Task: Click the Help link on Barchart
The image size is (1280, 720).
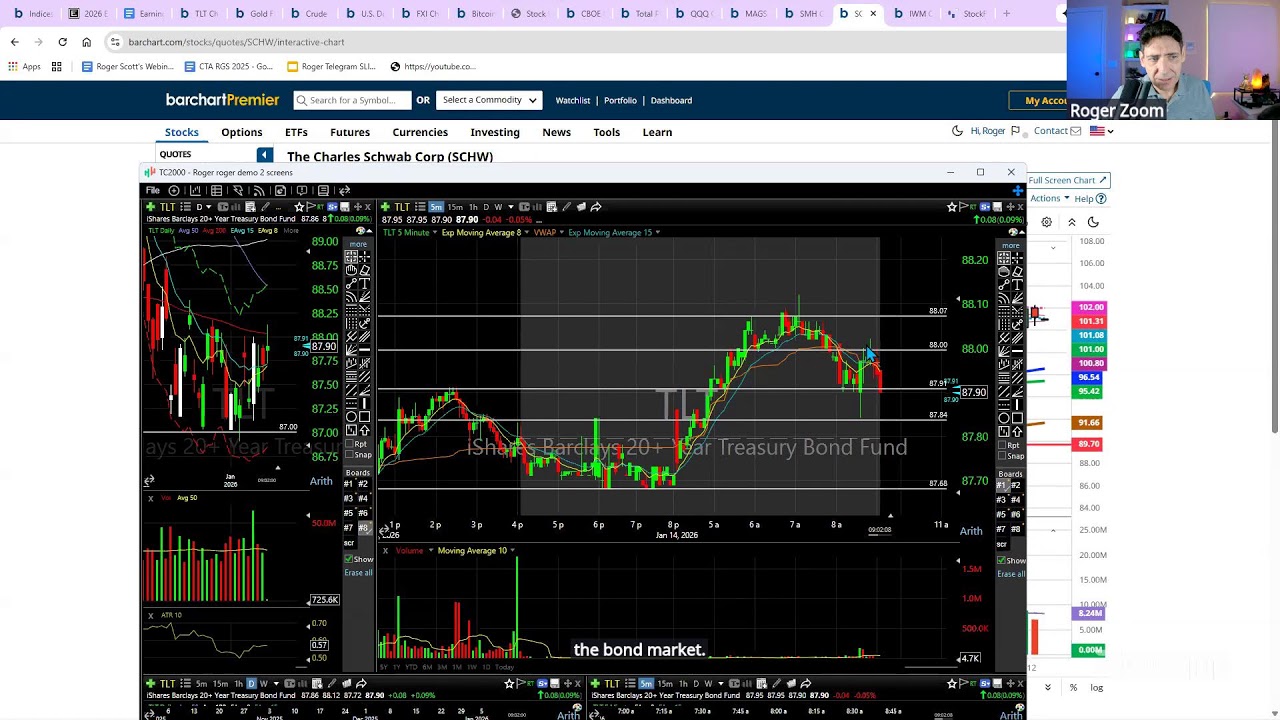Action: (1089, 199)
